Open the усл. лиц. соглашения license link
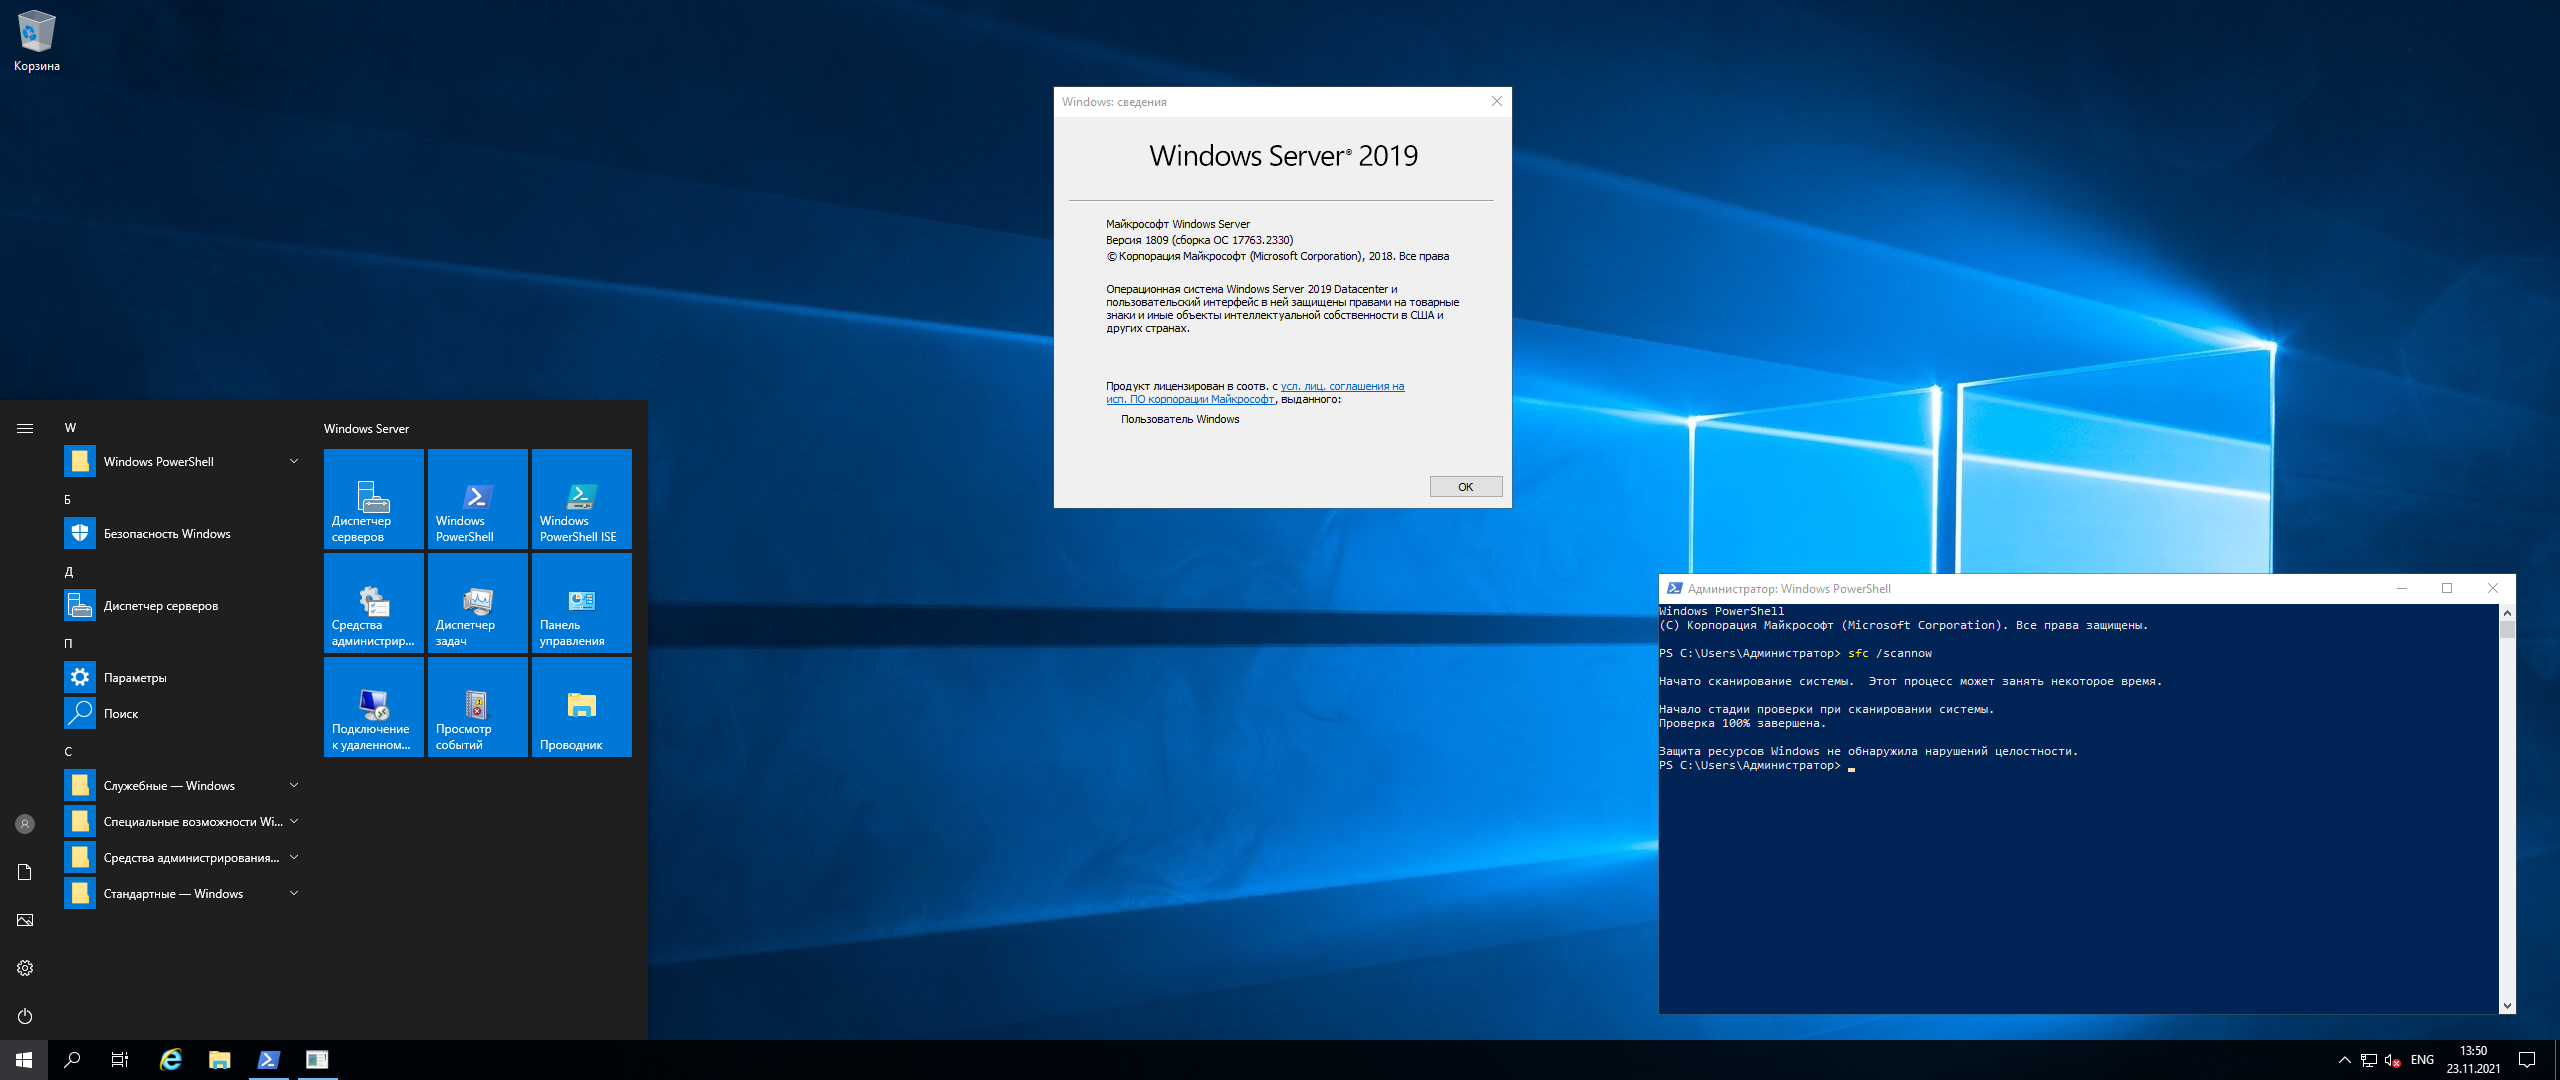This screenshot has width=2560, height=1080. point(1342,386)
